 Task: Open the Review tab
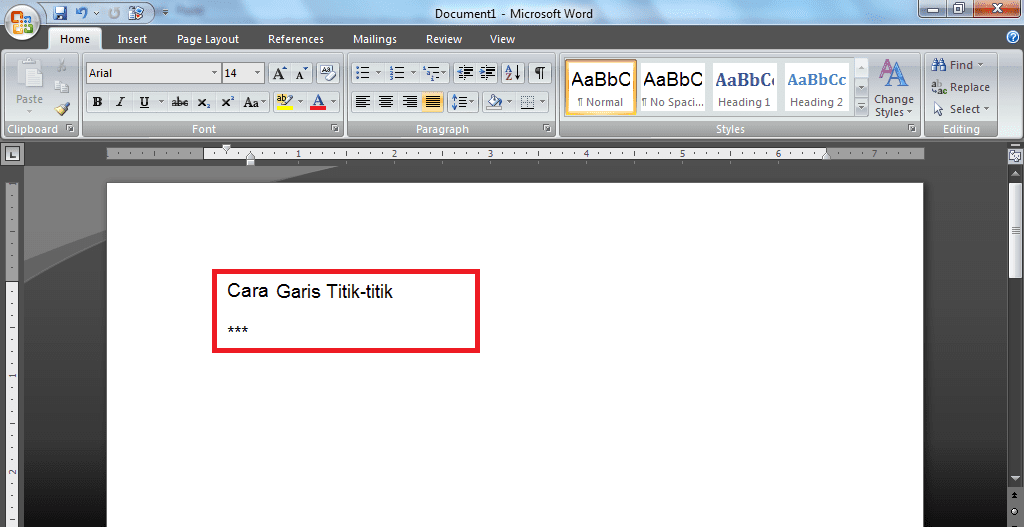(x=444, y=39)
